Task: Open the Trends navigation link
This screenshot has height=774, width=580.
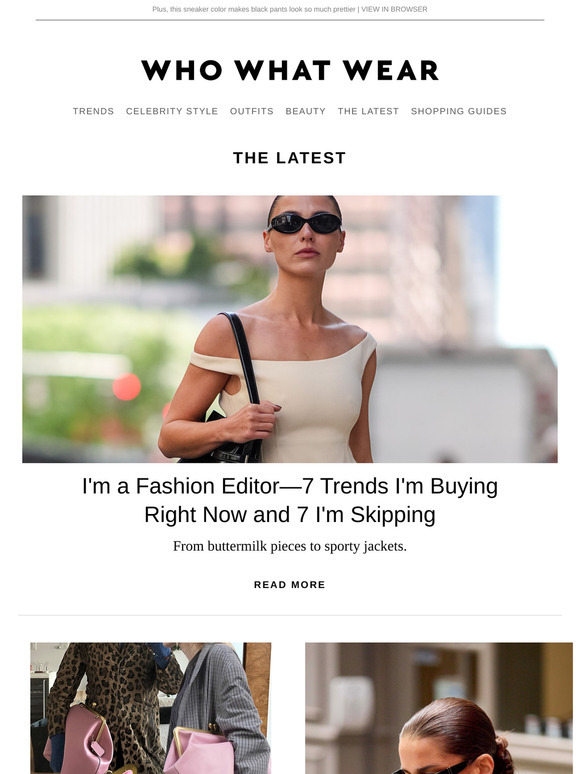Action: [93, 111]
